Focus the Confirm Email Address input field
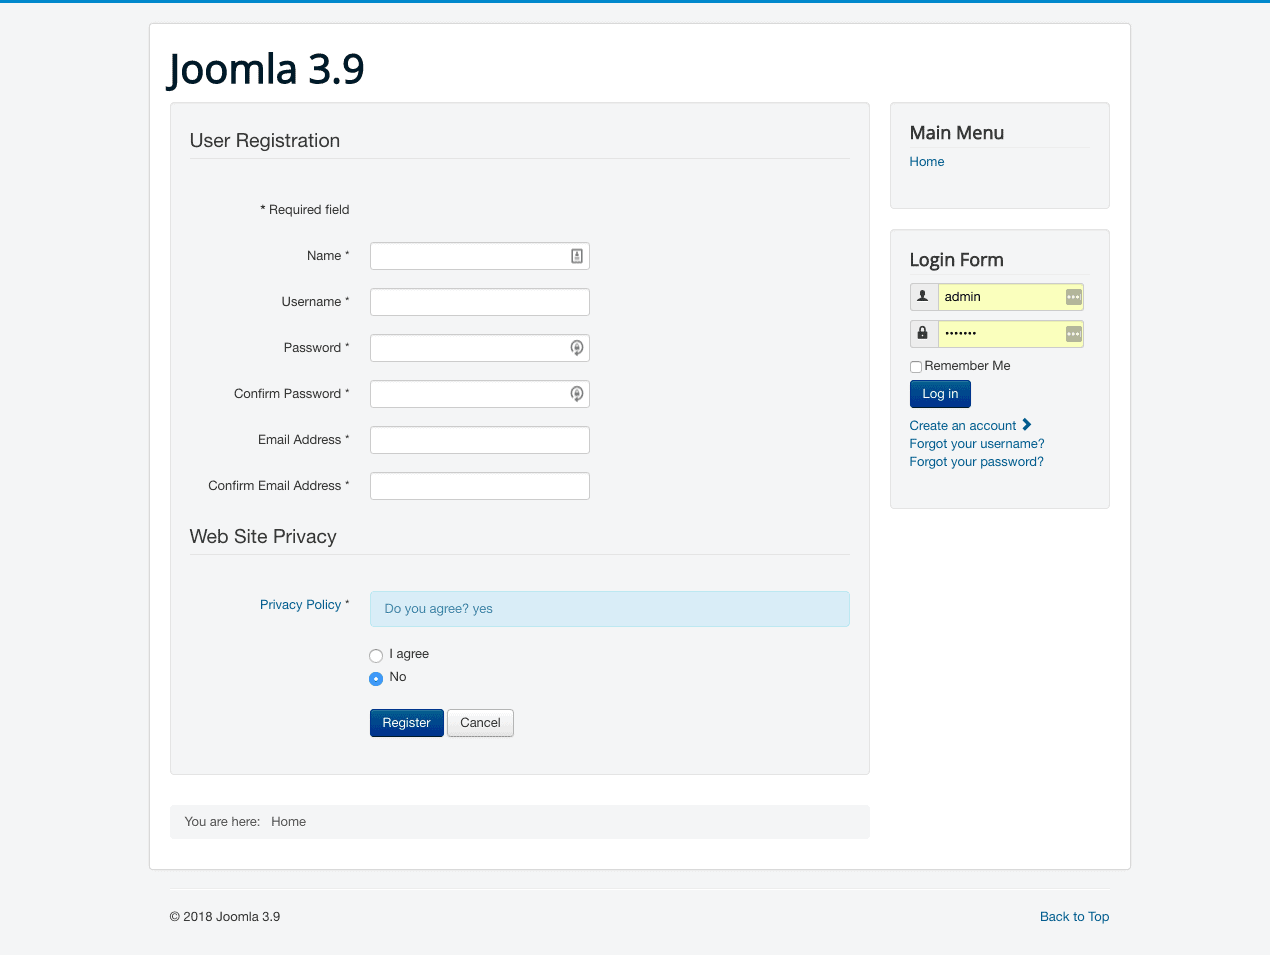The height and width of the screenshot is (955, 1270). [x=480, y=486]
